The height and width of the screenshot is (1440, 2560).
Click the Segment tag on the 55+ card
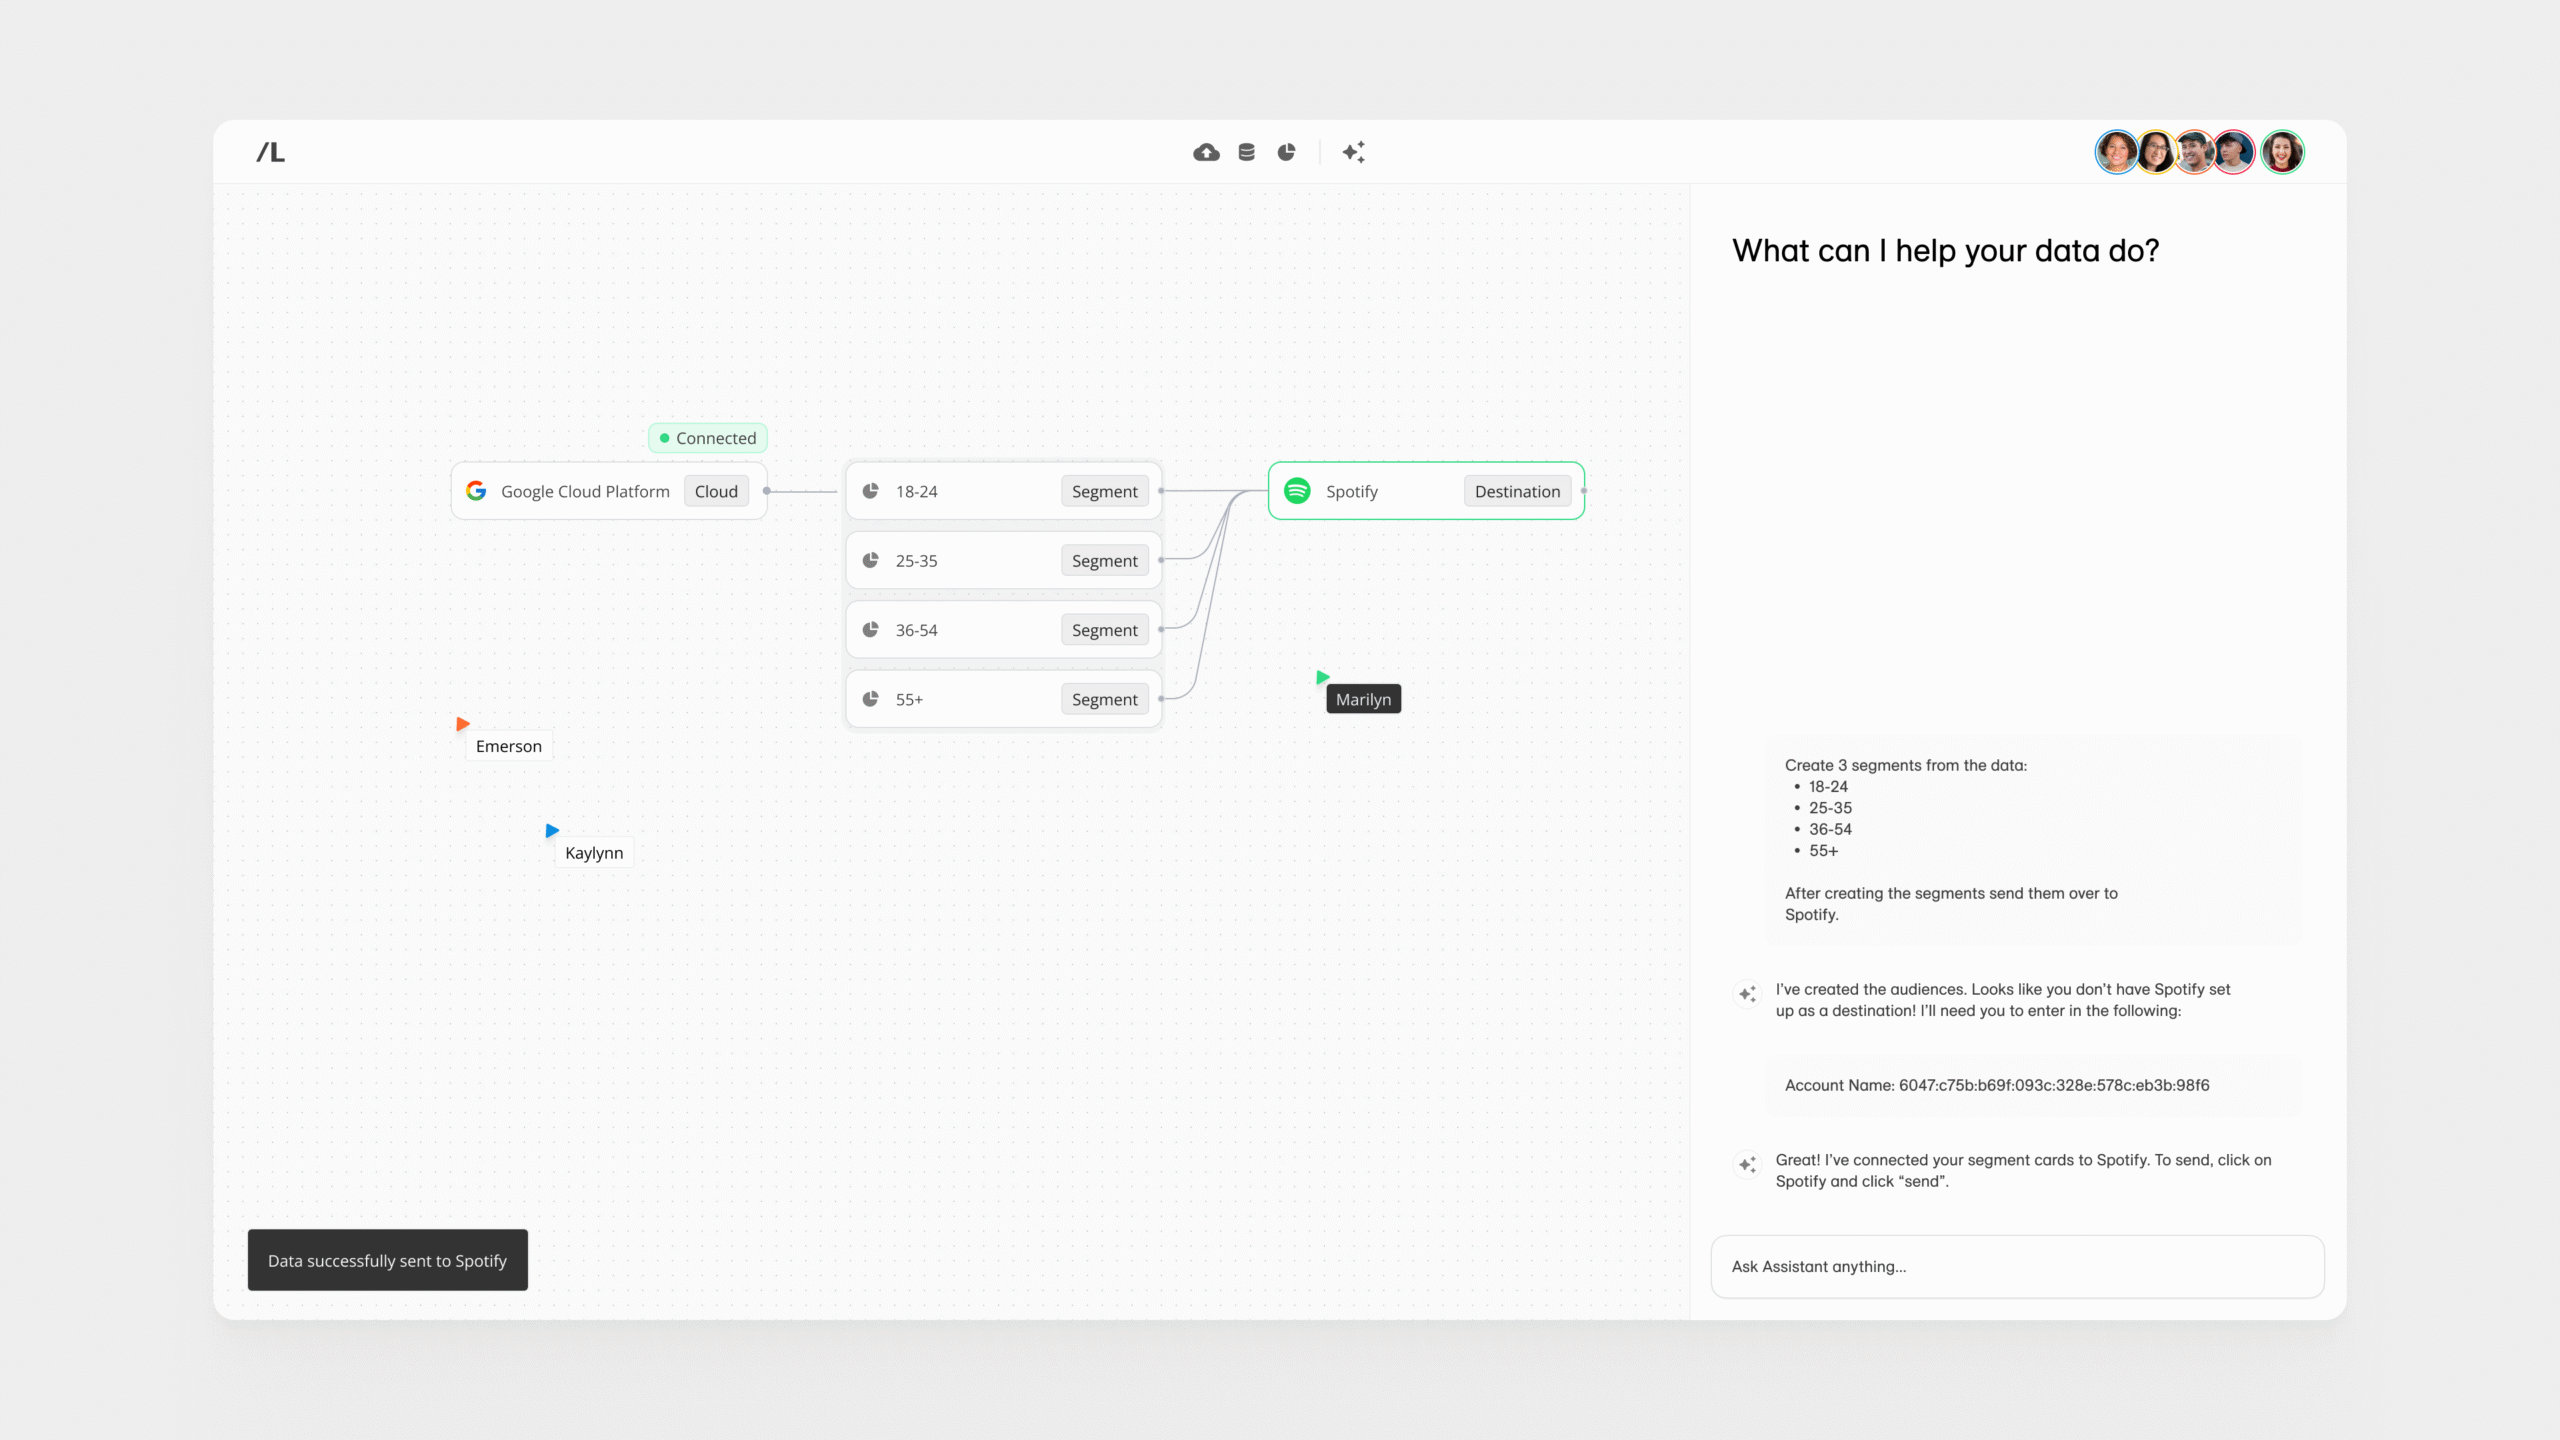[1104, 699]
